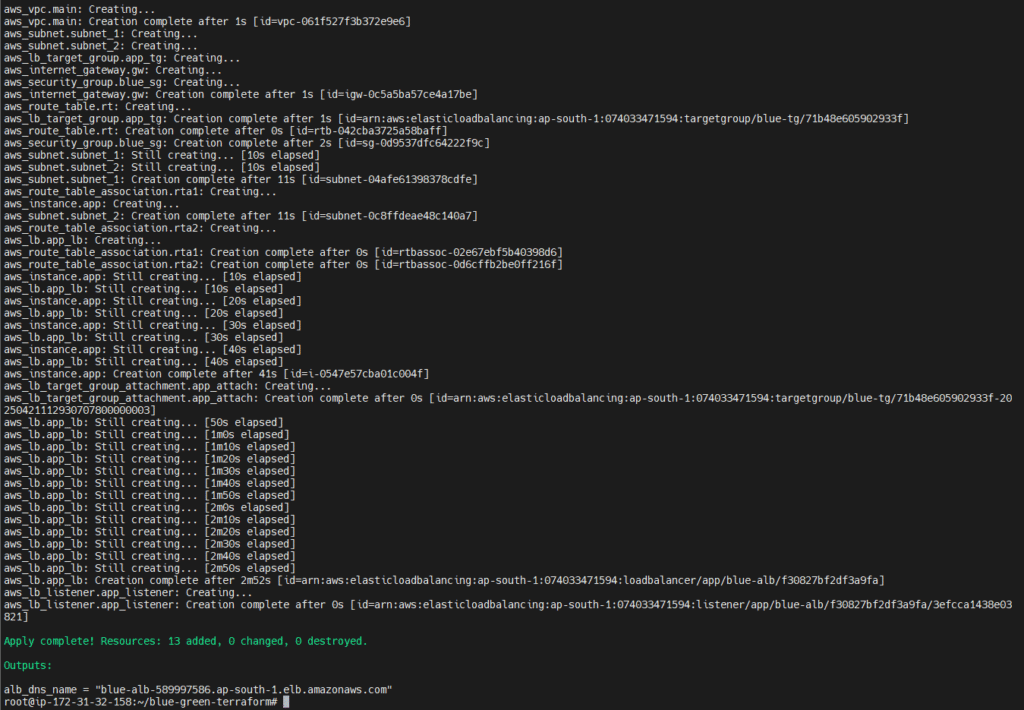Viewport: 1024px width, 710px height.
Task: Click the '[2m30s elapsed]' app_lb line
Action: (150, 545)
